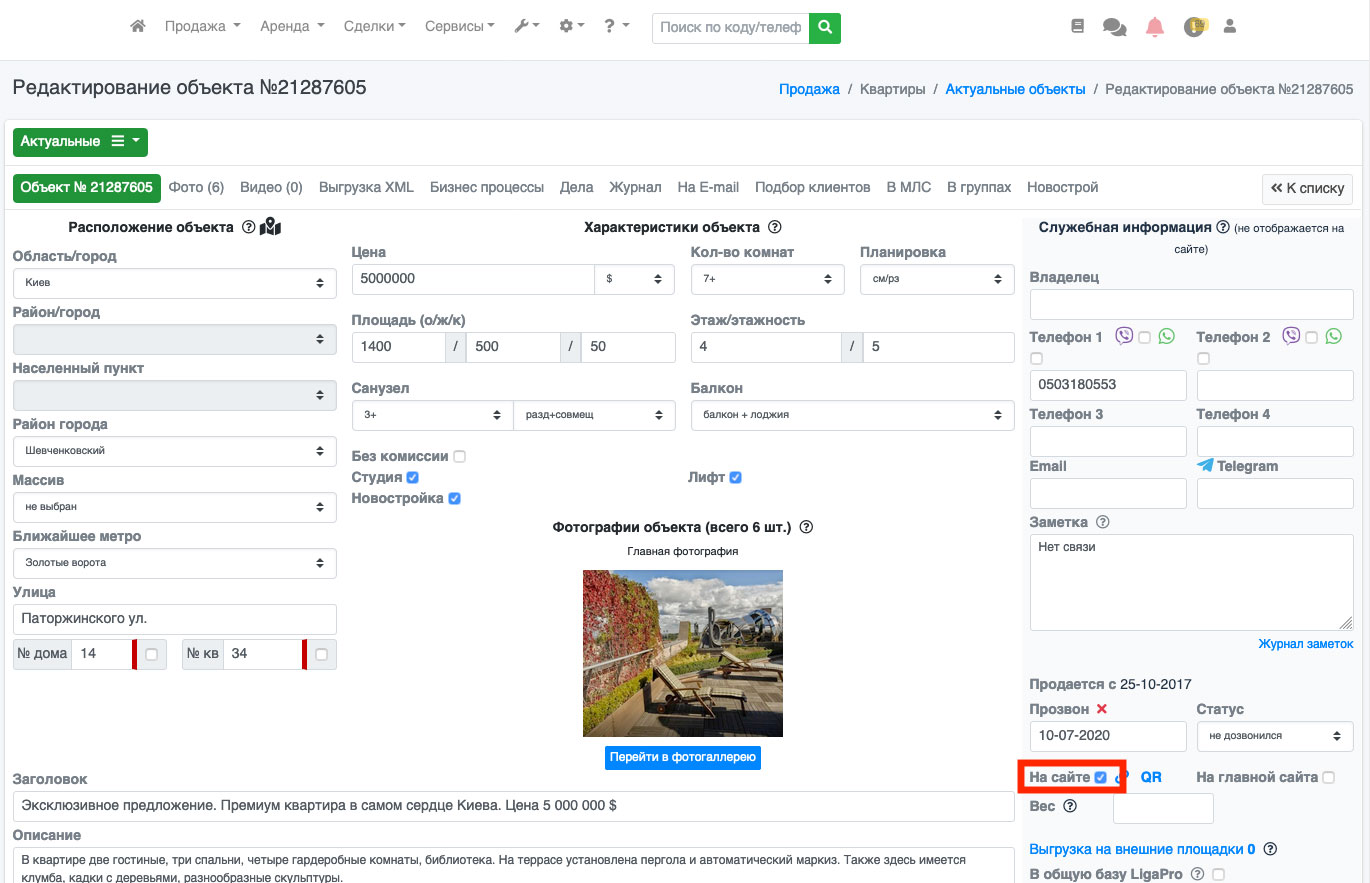
Task: Open the Продажа menu
Action: [x=202, y=27]
